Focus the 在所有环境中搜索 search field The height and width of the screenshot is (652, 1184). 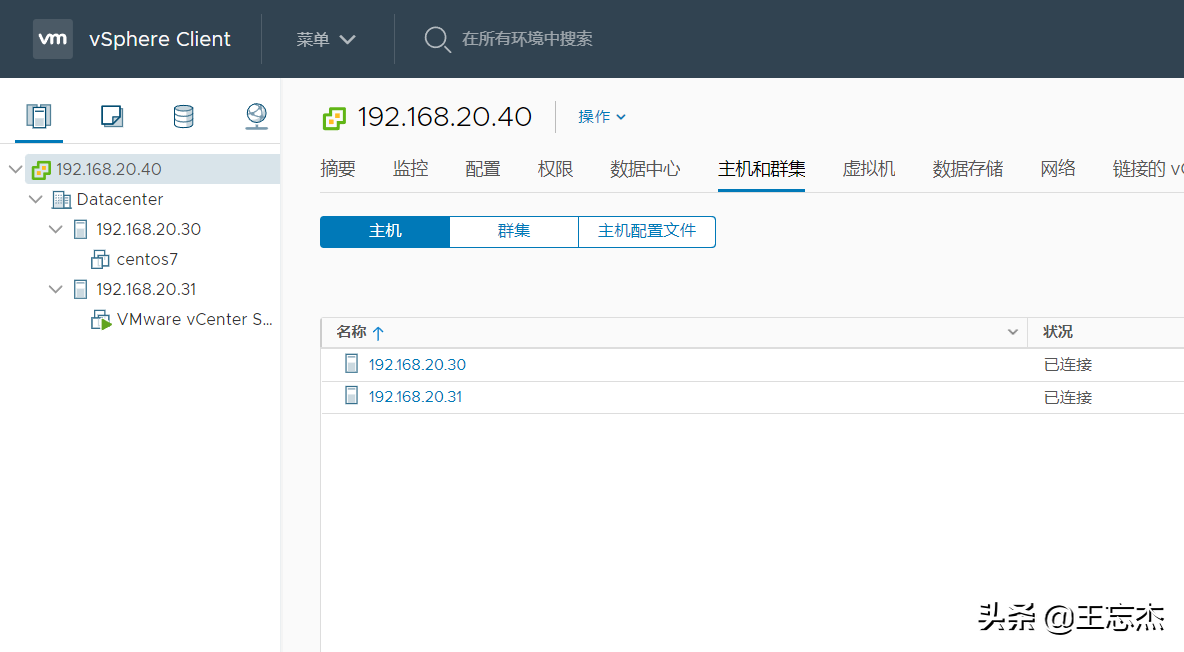coord(527,39)
